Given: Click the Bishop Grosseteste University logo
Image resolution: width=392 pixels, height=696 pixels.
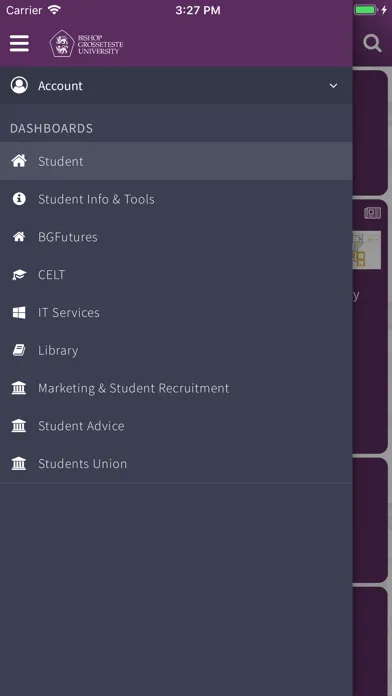Looking at the screenshot, I should point(86,44).
